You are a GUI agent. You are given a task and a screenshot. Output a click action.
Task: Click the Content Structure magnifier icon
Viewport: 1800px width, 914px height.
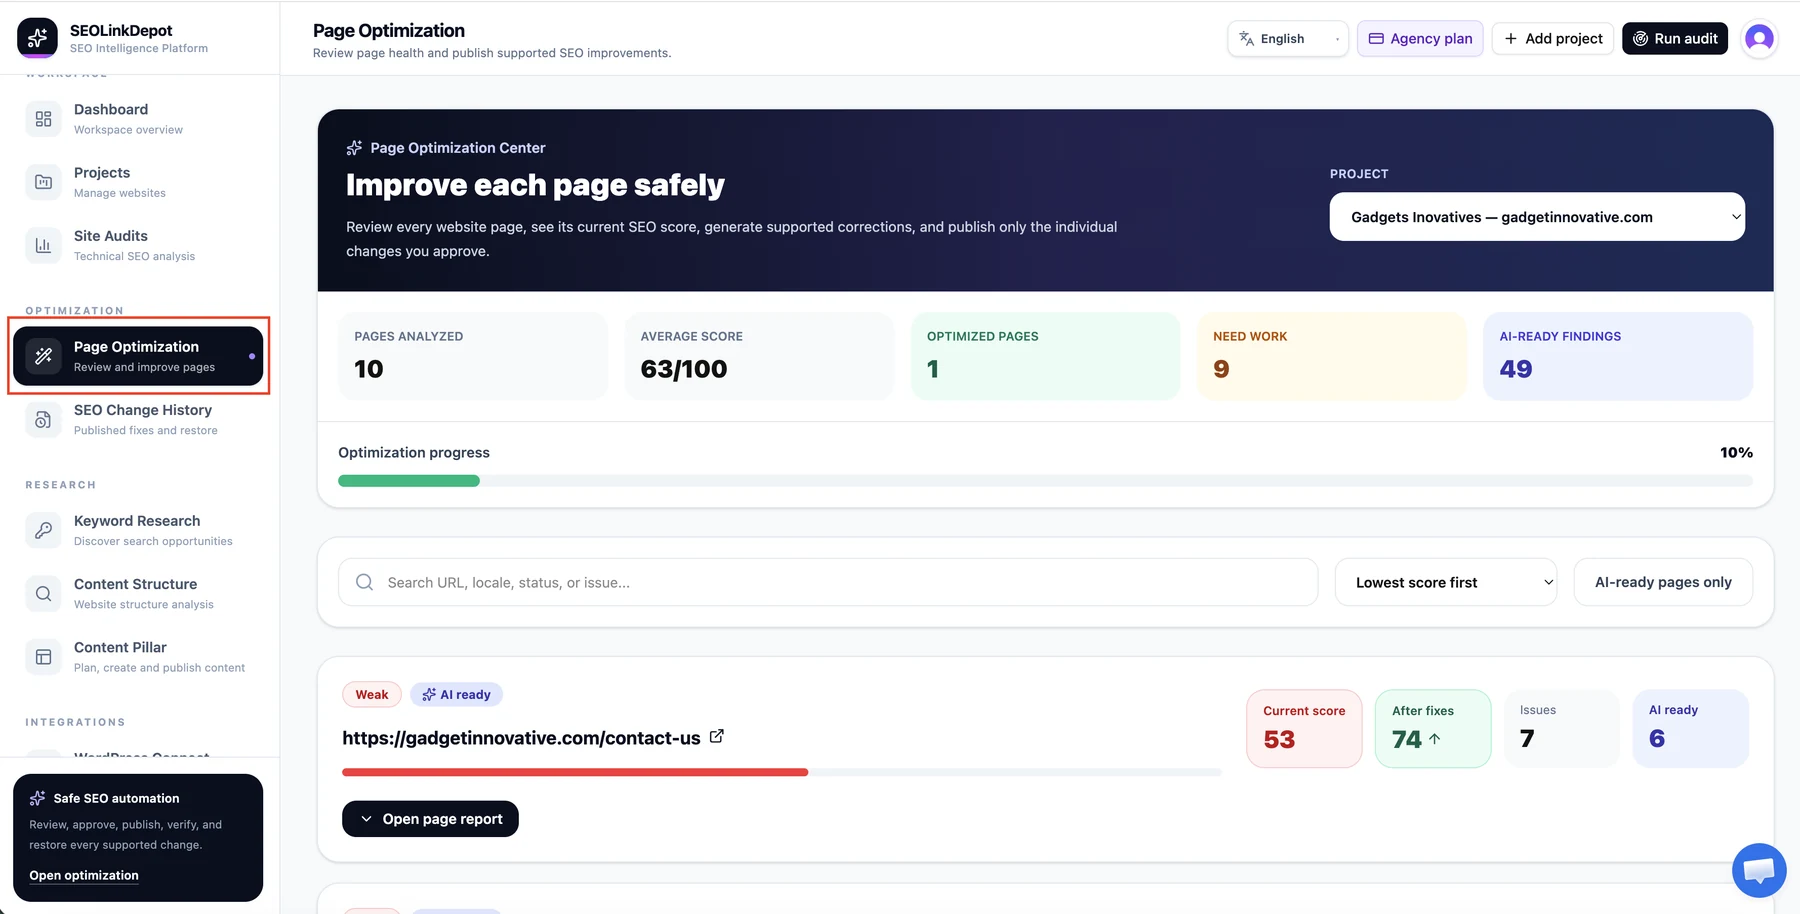pyautogui.click(x=43, y=593)
